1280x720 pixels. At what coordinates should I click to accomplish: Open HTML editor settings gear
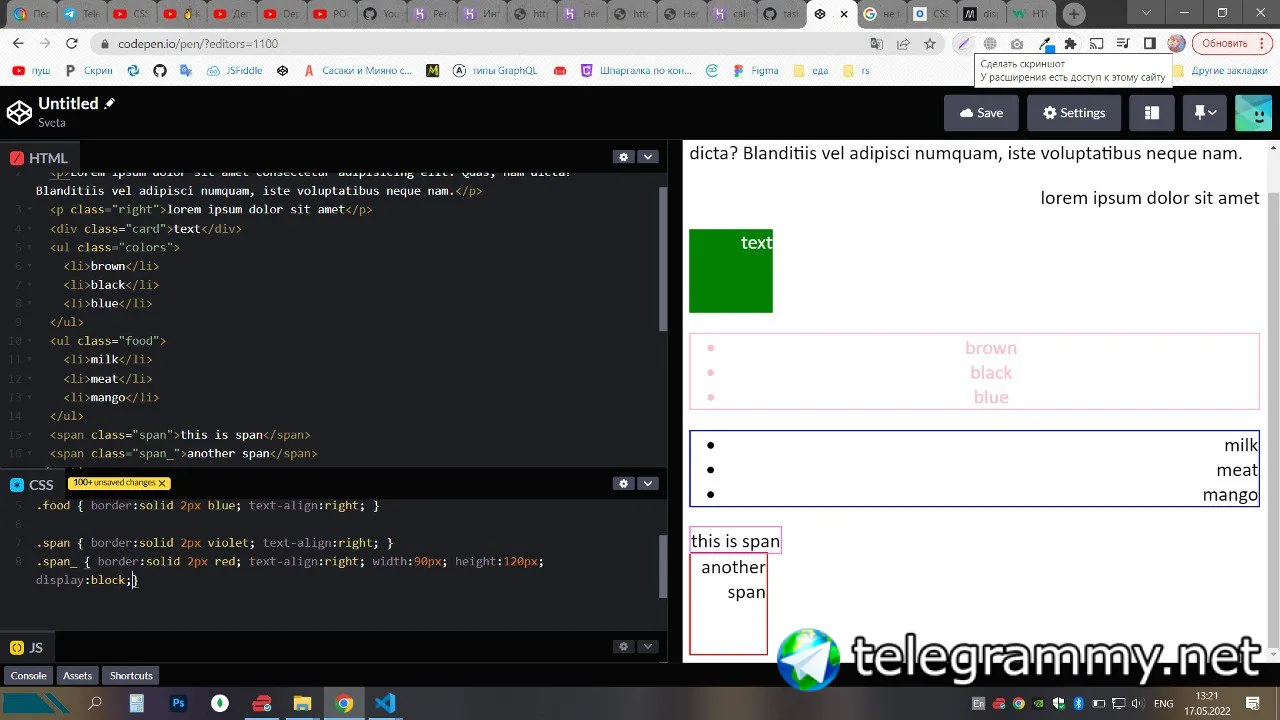(x=624, y=157)
